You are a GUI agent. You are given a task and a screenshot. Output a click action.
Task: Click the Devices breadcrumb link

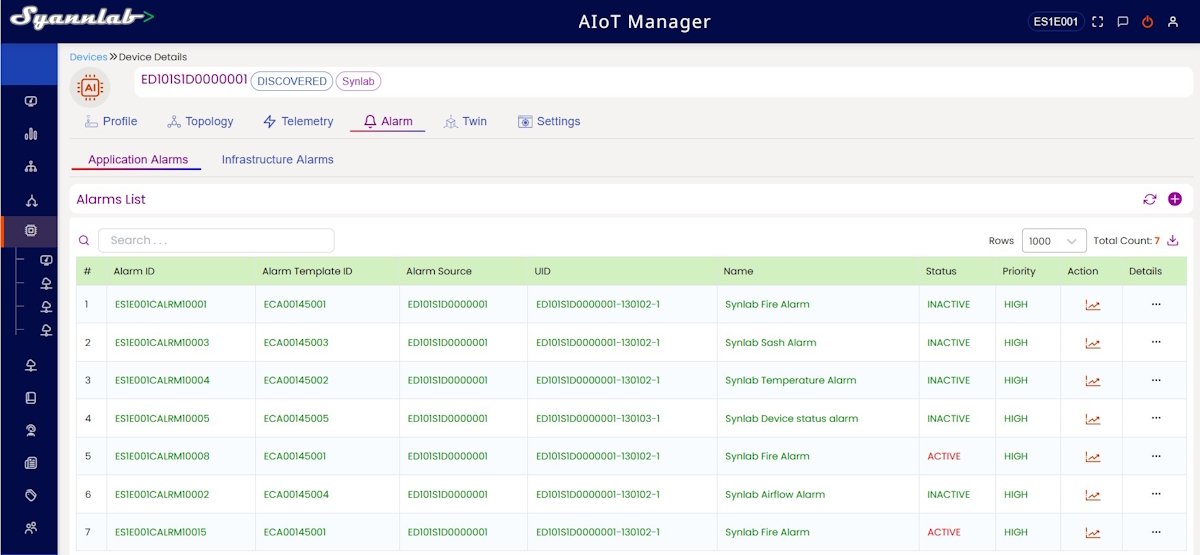[x=88, y=57]
